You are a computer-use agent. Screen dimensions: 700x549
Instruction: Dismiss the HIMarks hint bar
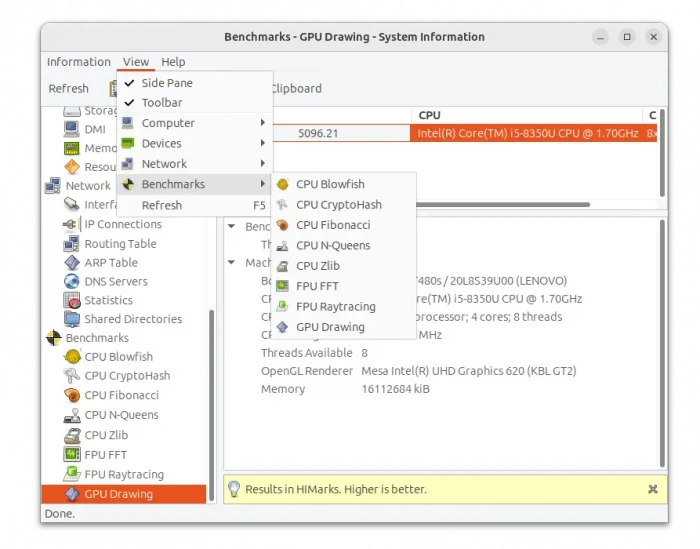(x=653, y=489)
